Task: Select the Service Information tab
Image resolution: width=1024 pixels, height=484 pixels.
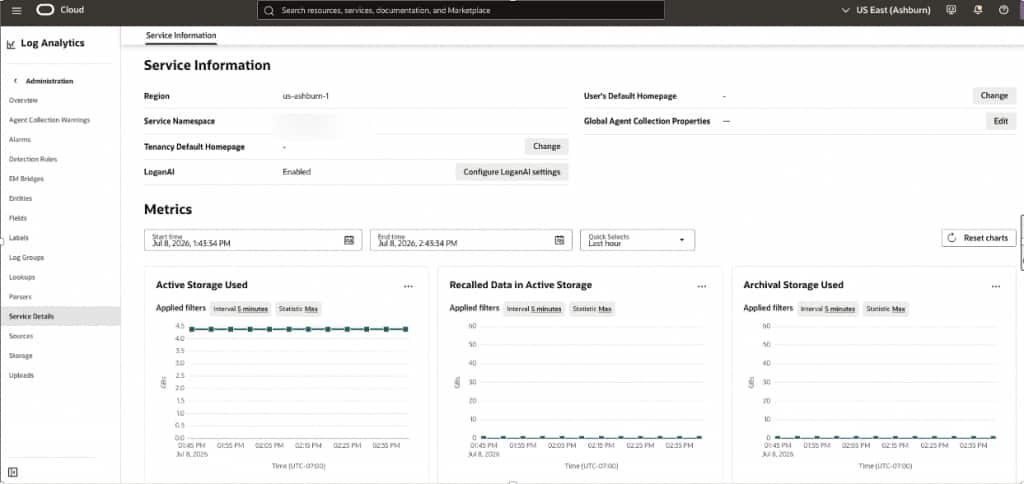Action: [x=181, y=35]
